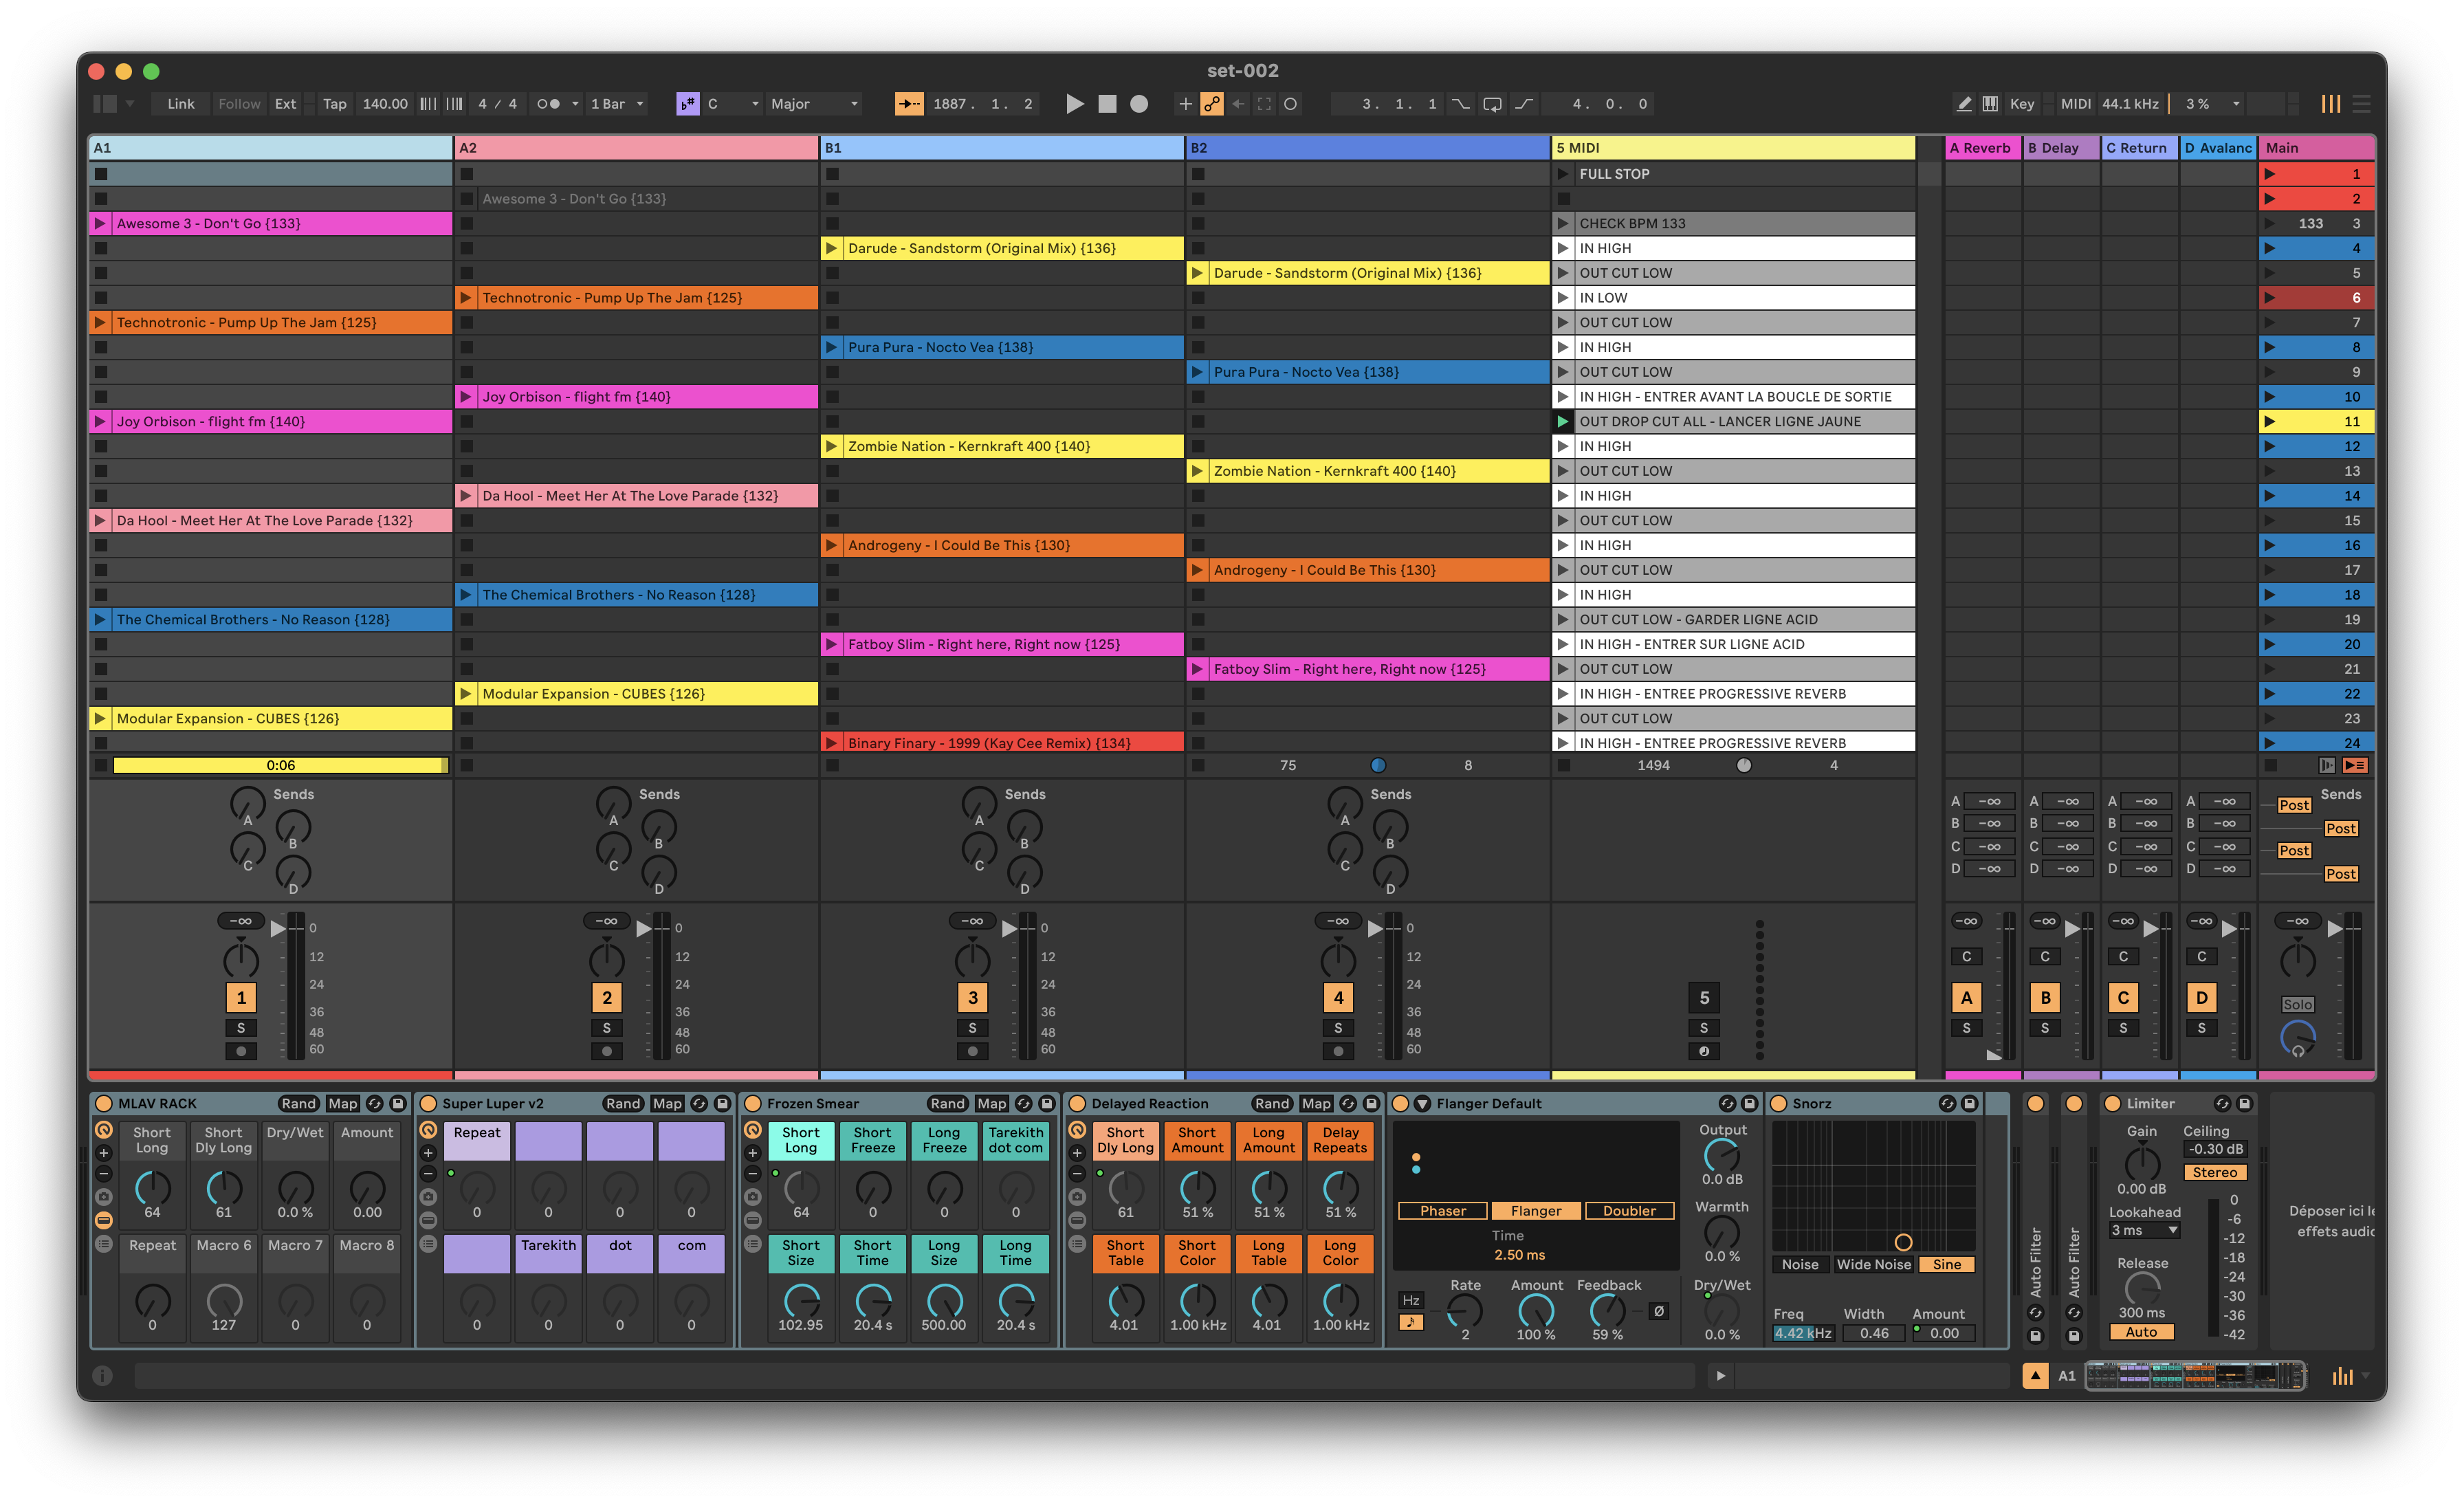This screenshot has width=2464, height=1503.
Task: Click the Tap tempo button
Action: (334, 104)
